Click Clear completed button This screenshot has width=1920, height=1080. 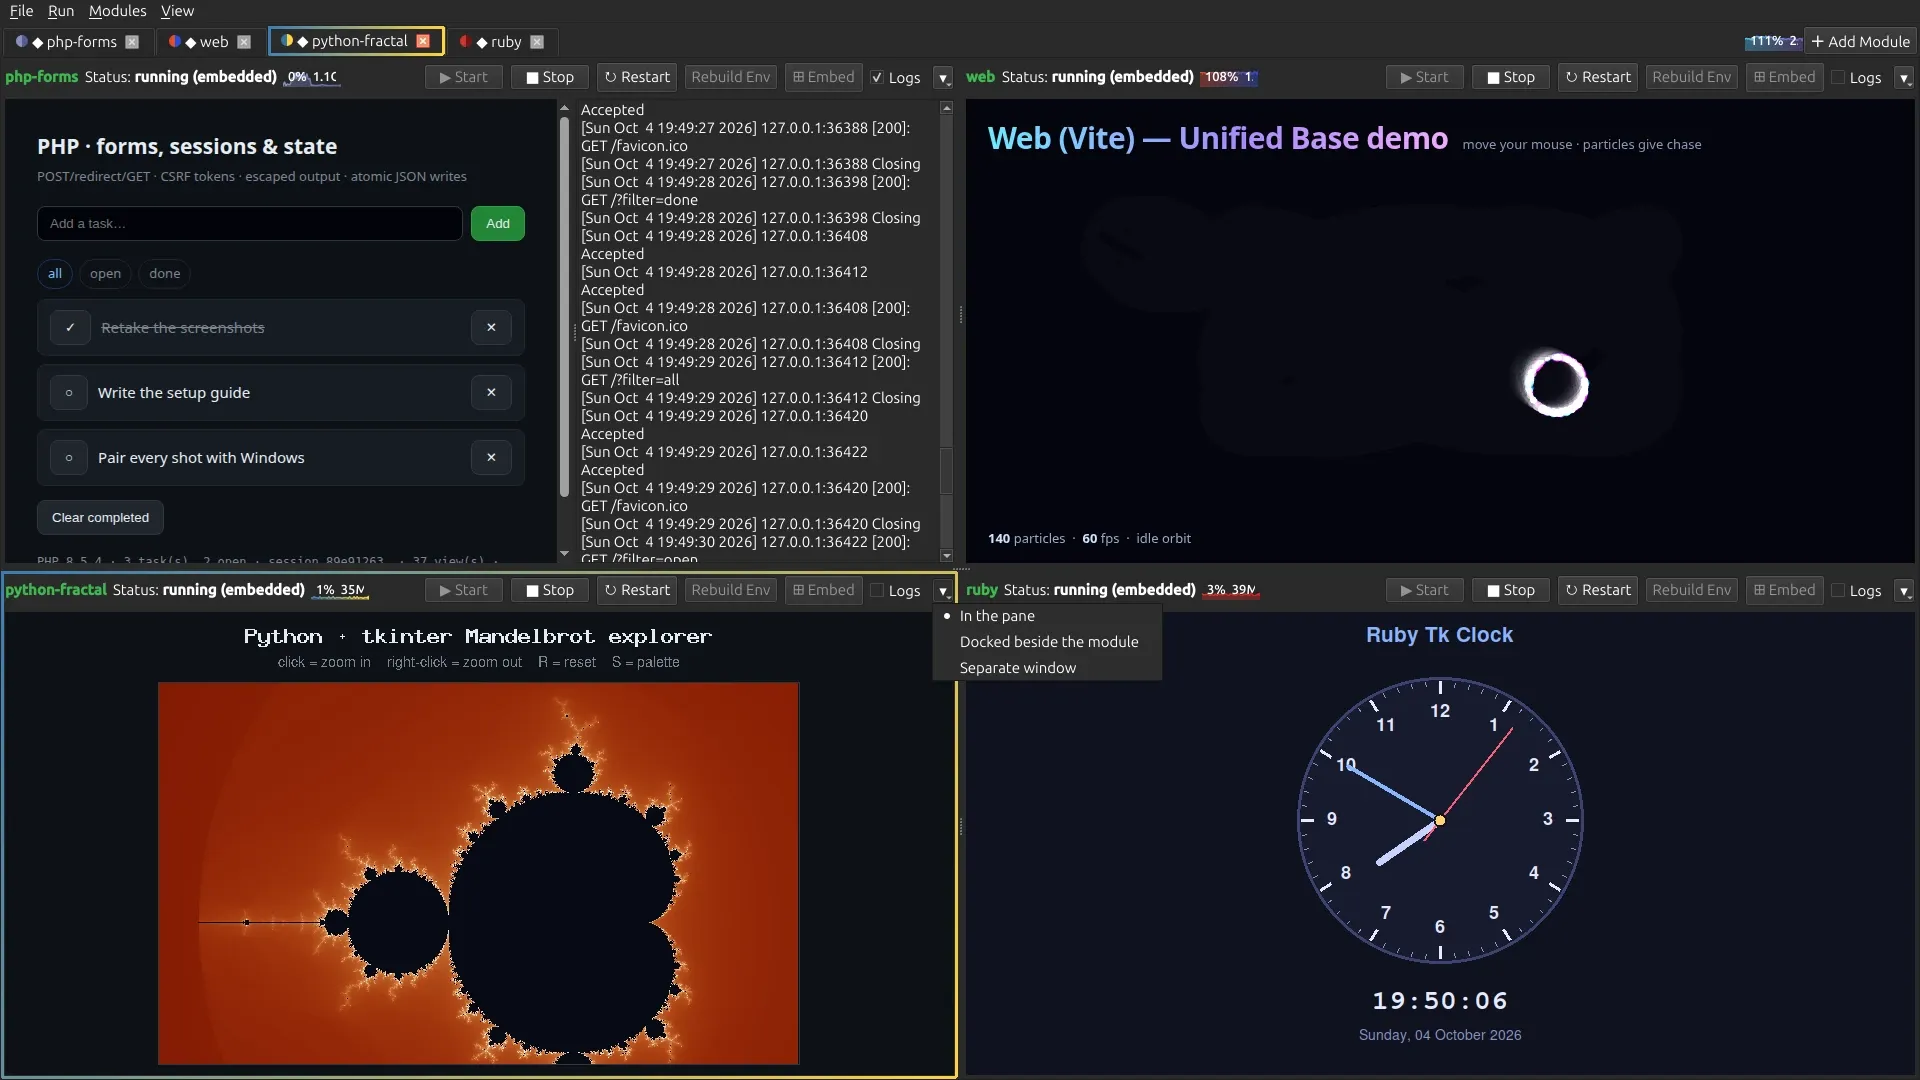[100, 517]
